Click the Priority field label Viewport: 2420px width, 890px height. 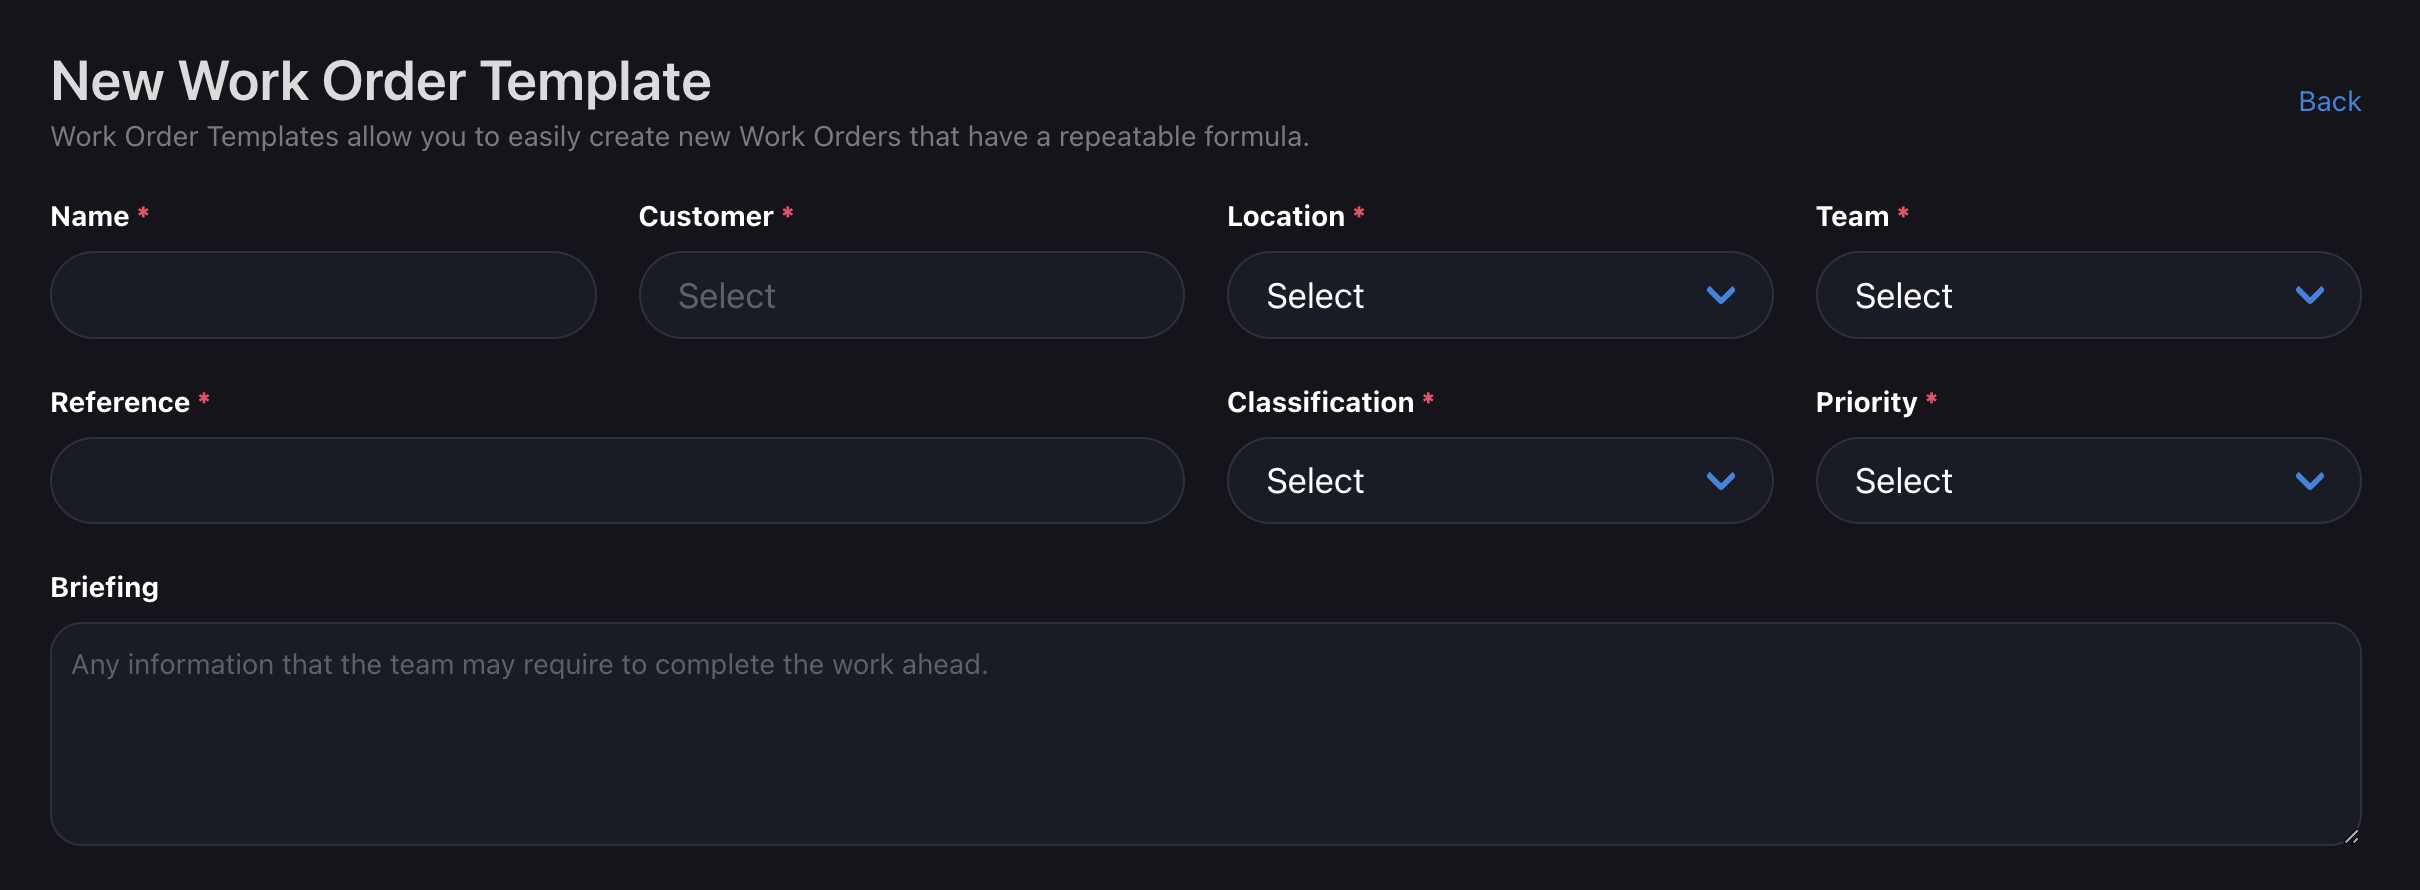tap(1866, 402)
